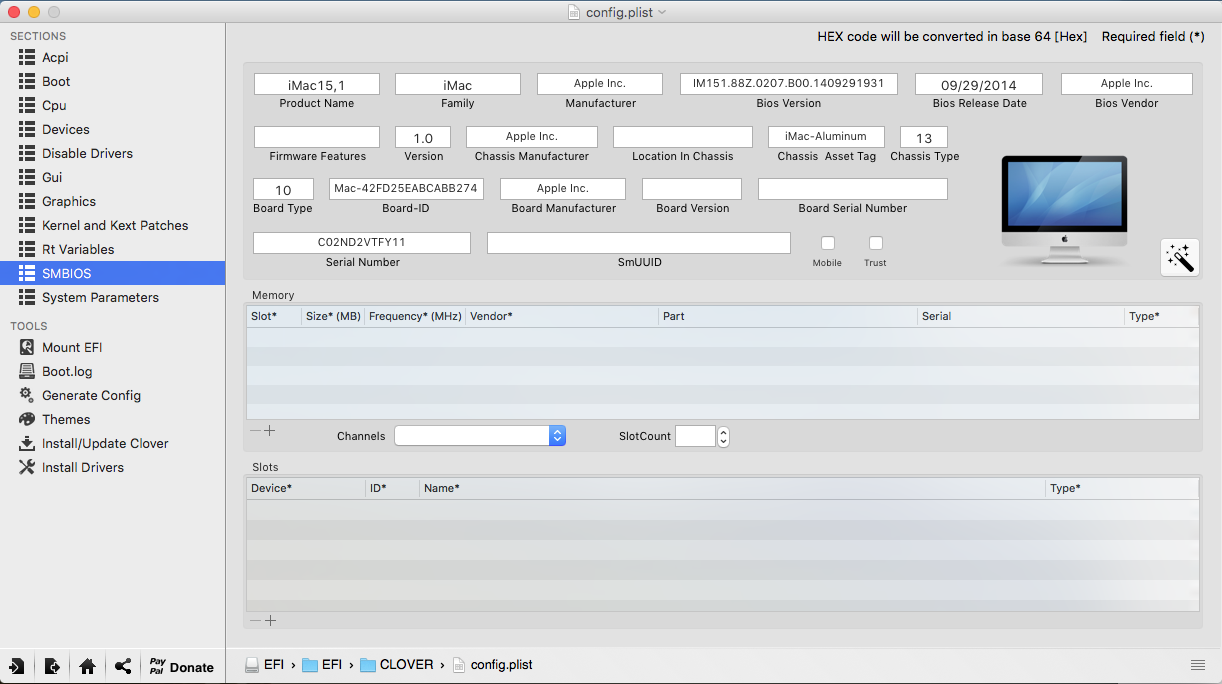The height and width of the screenshot is (684, 1222).
Task: Click the home icon
Action: click(x=87, y=666)
